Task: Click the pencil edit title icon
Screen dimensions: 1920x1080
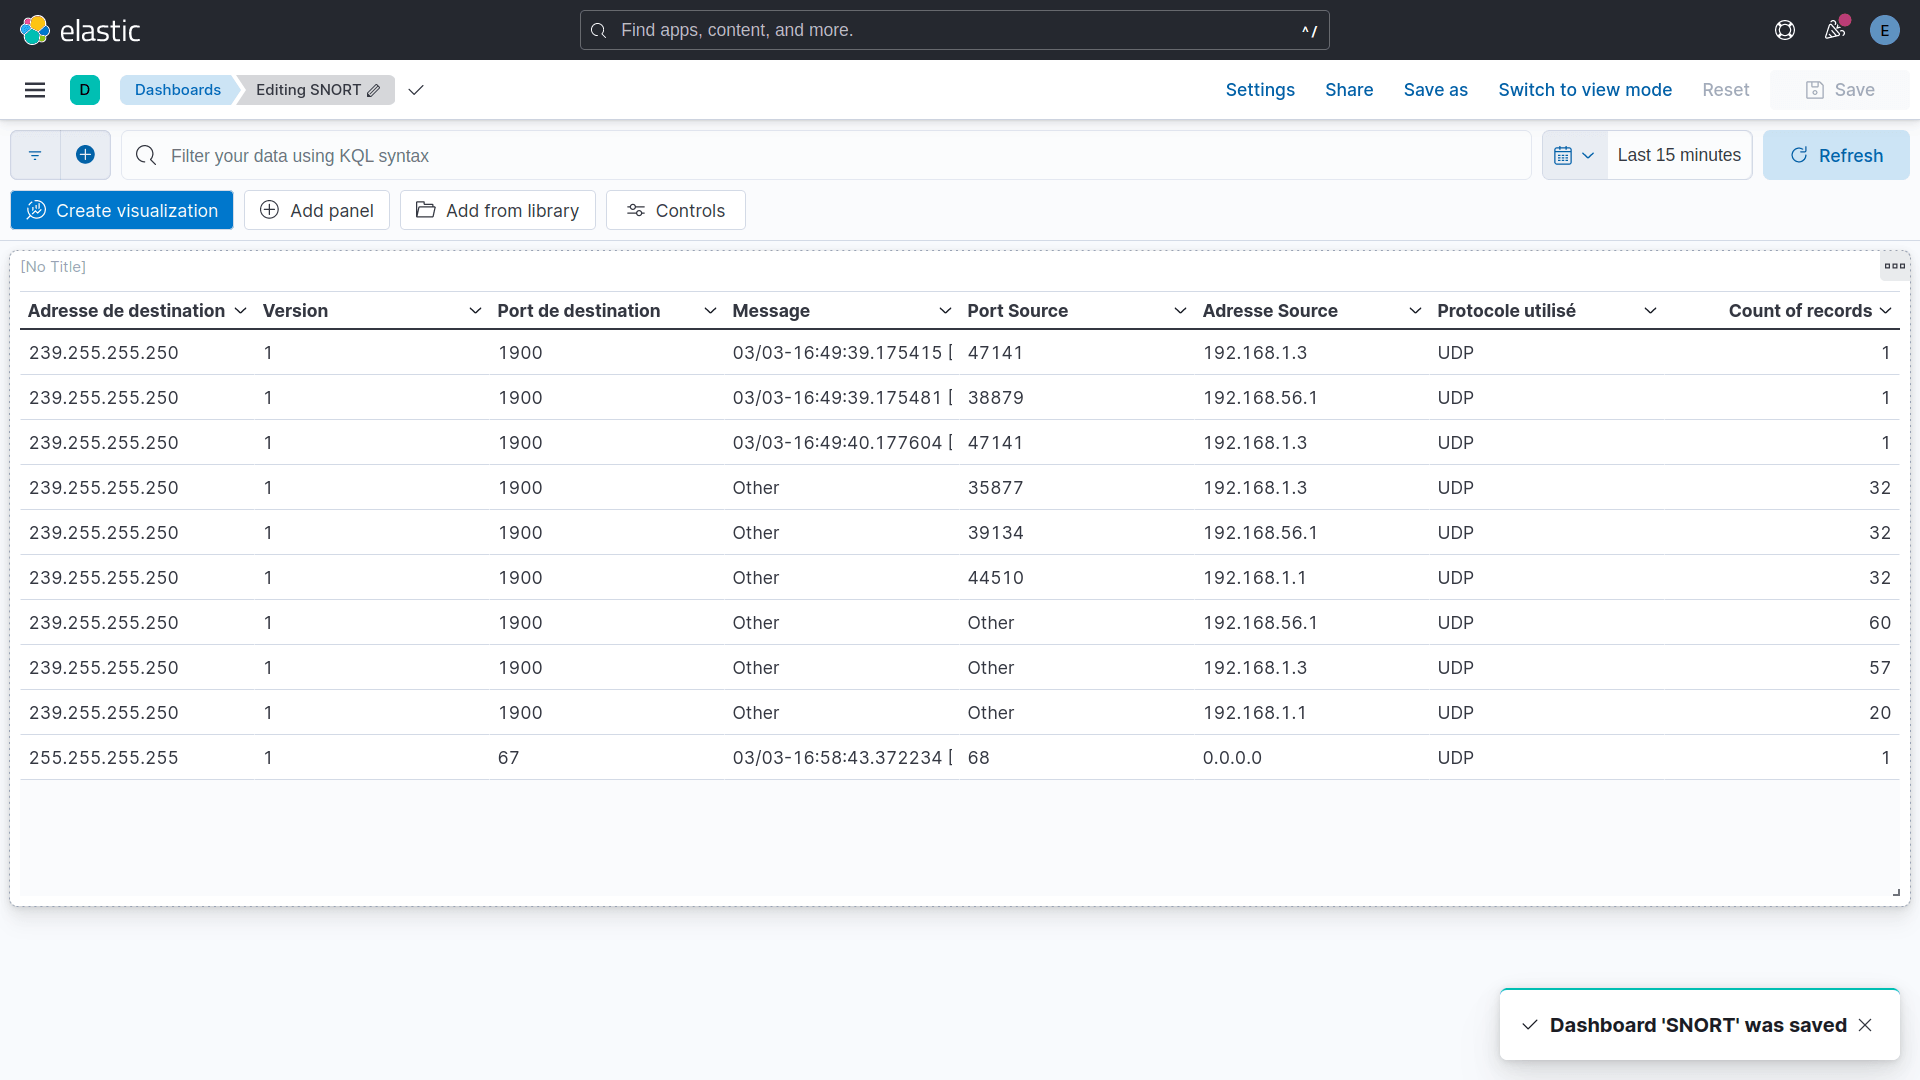Action: 374,90
